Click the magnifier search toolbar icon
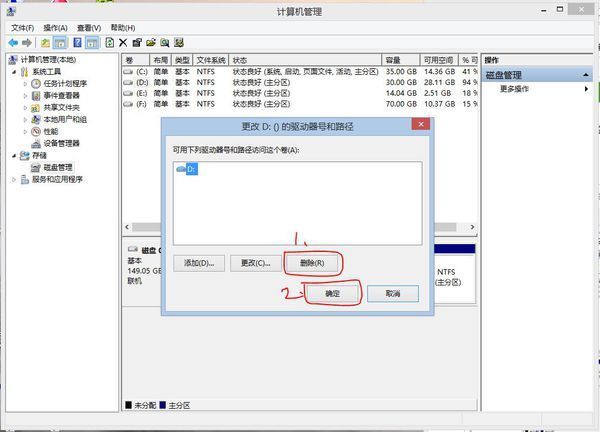Screen dimensions: 600x432 point(165,42)
